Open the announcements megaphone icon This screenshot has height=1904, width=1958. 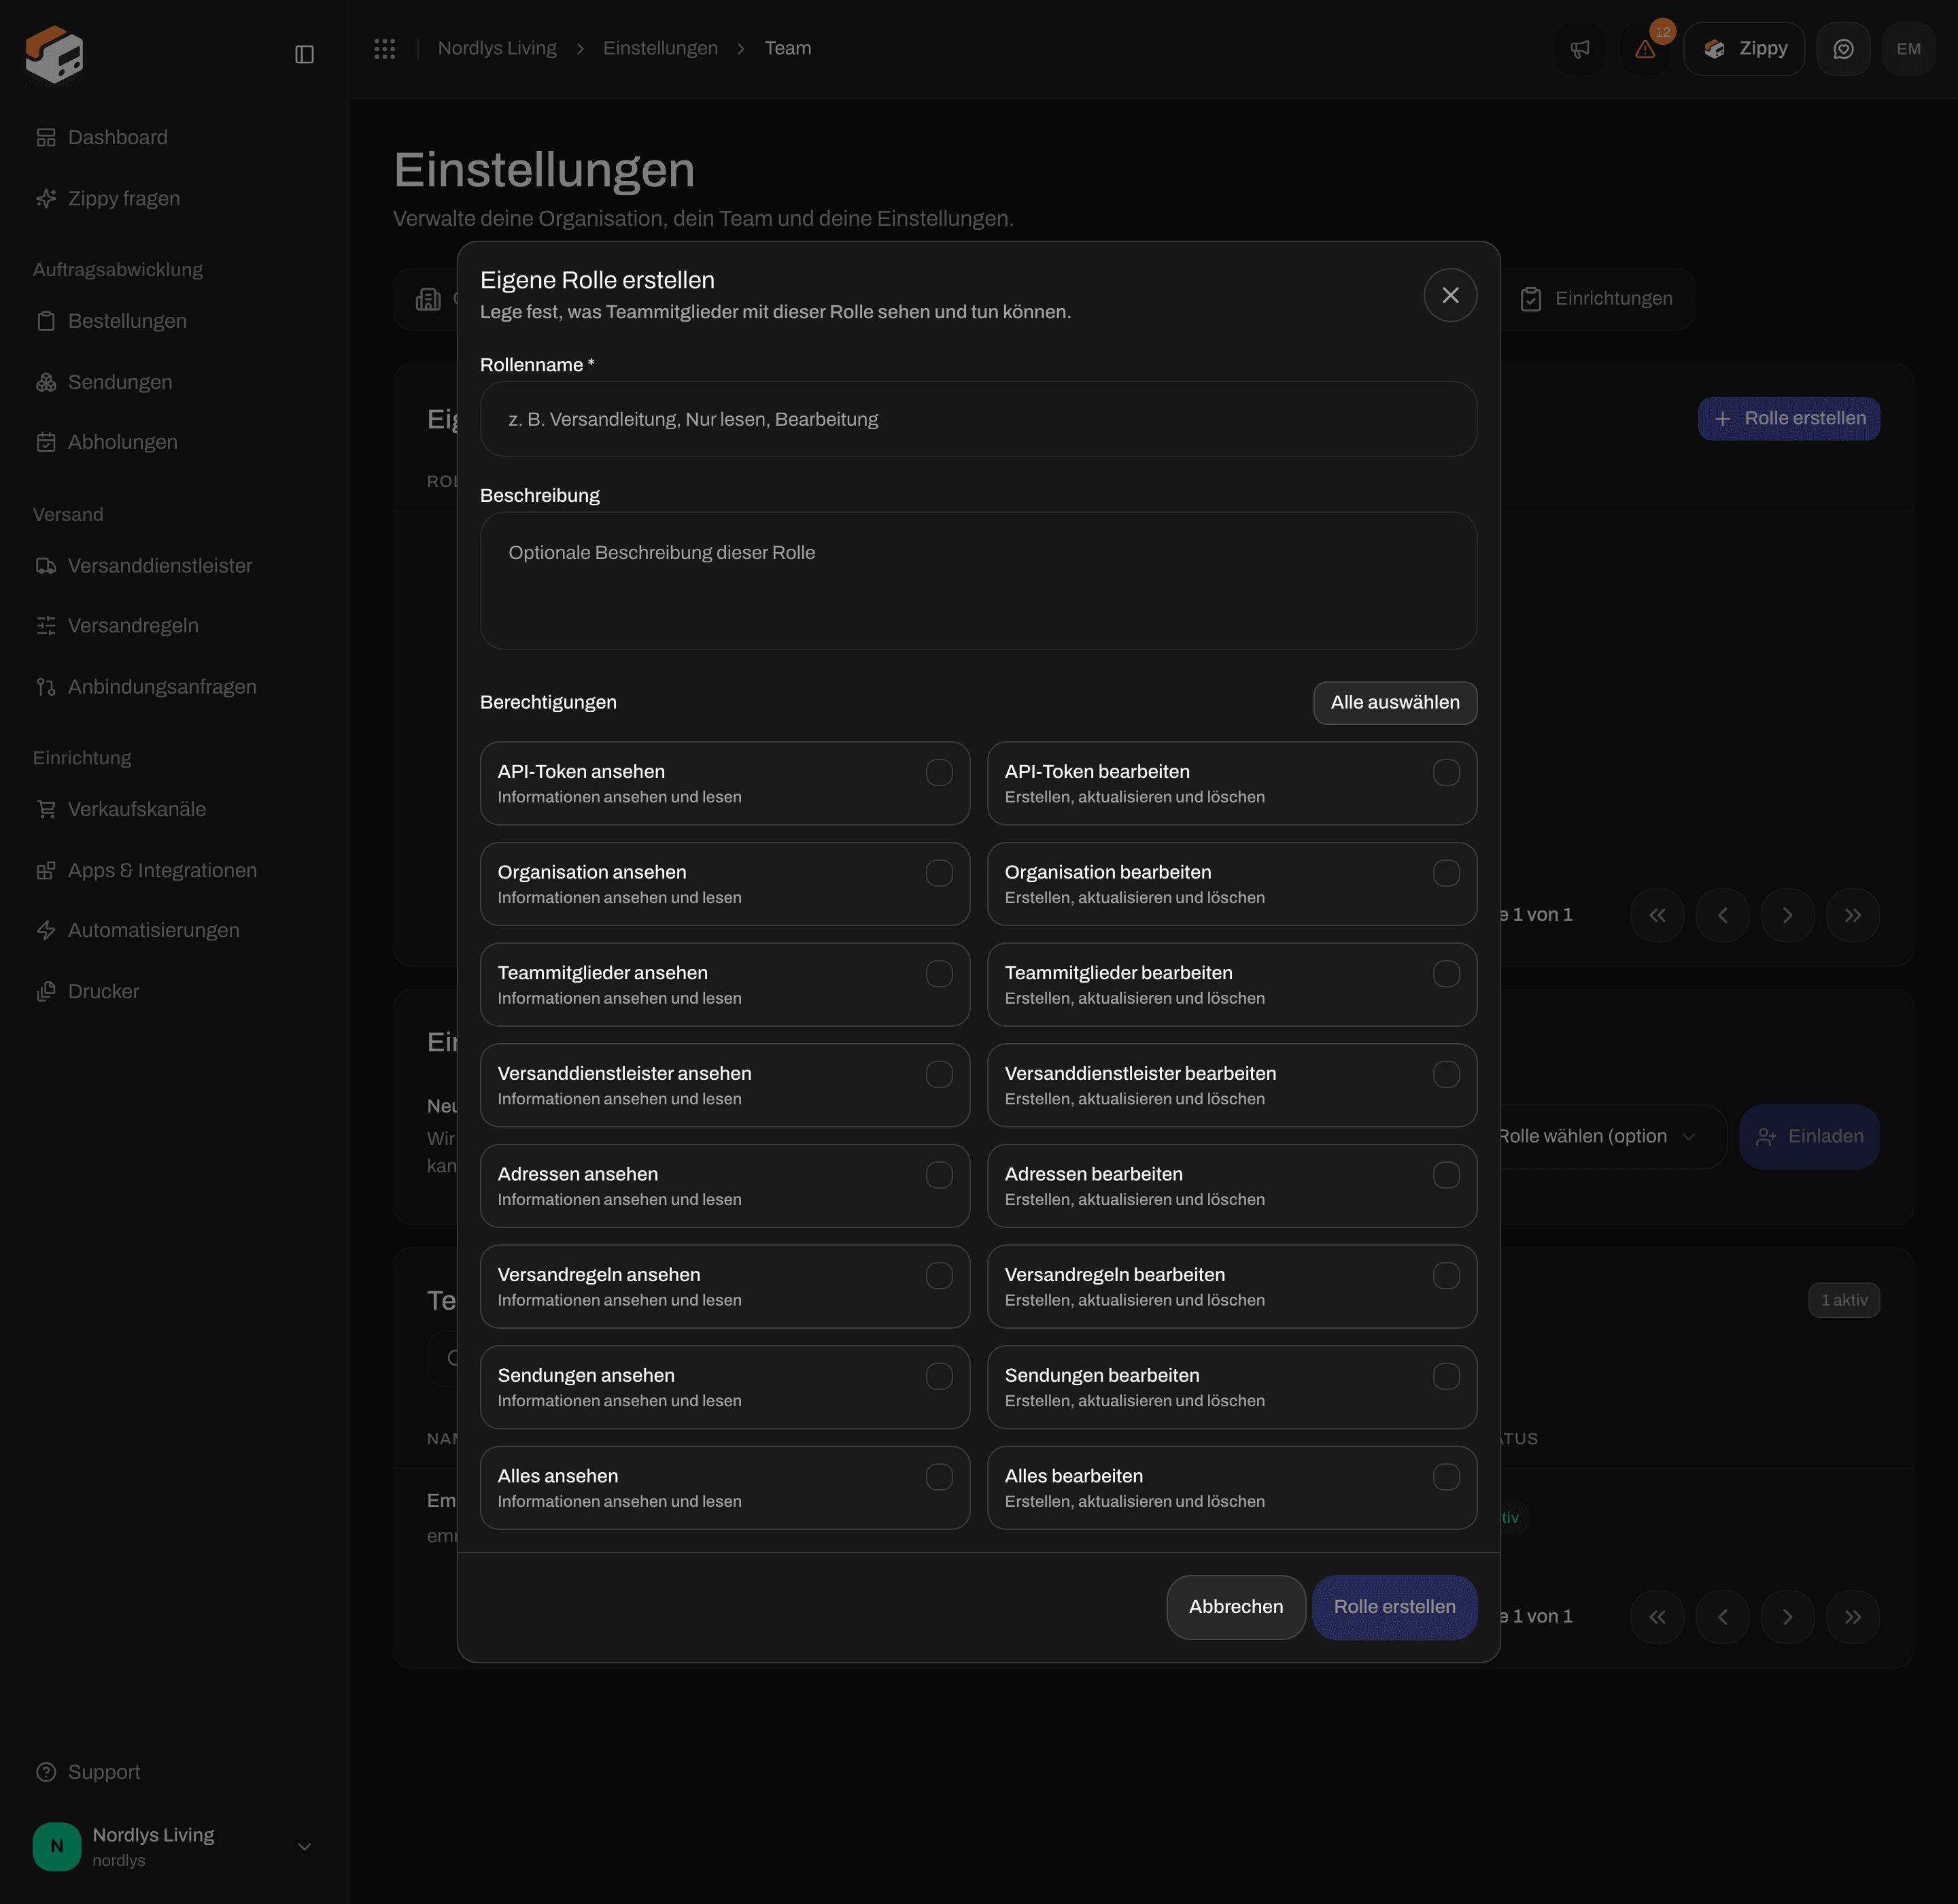(1580, 49)
